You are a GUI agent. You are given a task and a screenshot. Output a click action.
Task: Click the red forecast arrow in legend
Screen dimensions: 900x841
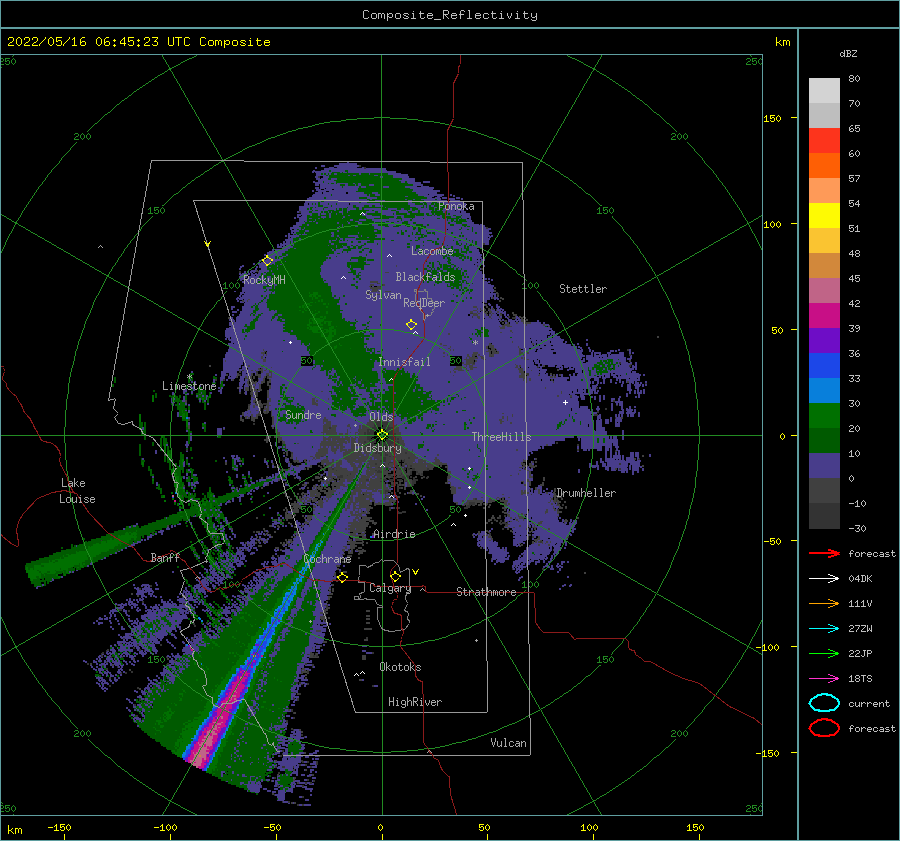tap(824, 553)
